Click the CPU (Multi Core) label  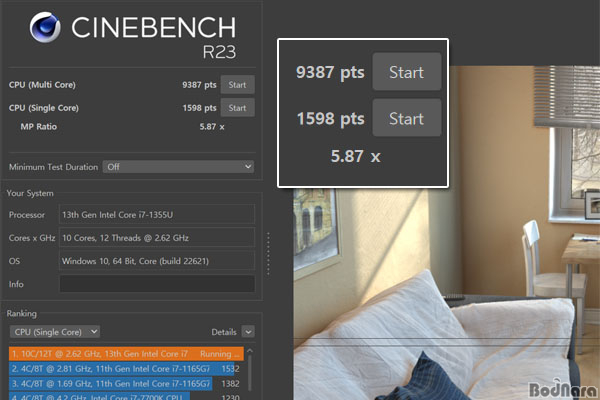(x=42, y=85)
